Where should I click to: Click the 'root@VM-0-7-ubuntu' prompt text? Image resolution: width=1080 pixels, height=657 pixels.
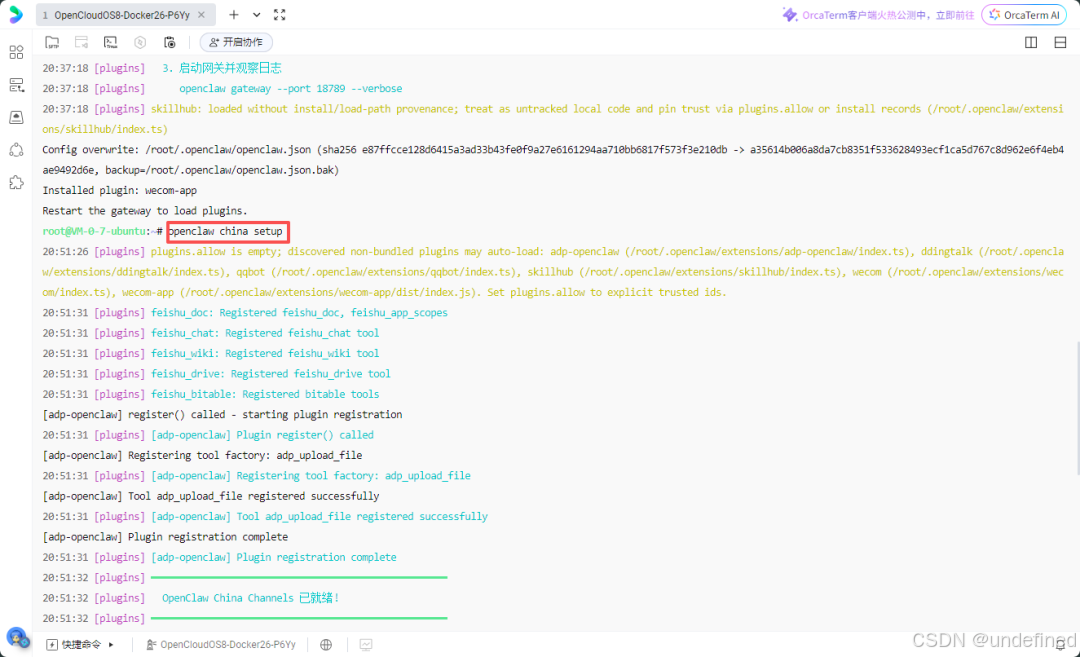pos(94,231)
